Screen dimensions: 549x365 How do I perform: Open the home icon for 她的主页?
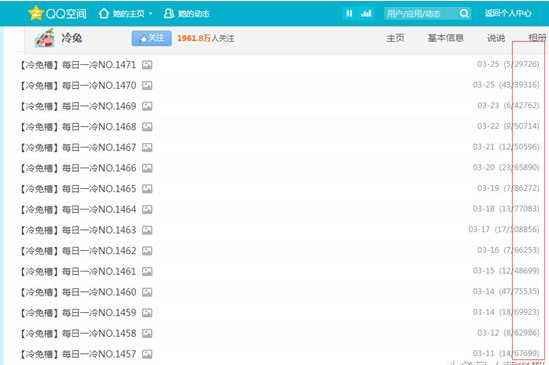(104, 13)
